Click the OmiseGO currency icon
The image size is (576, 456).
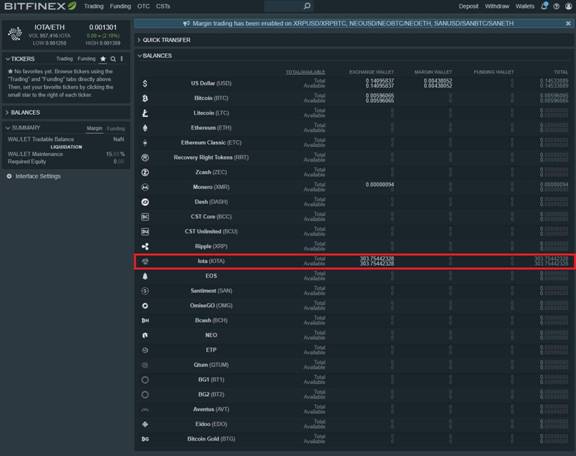(x=145, y=306)
